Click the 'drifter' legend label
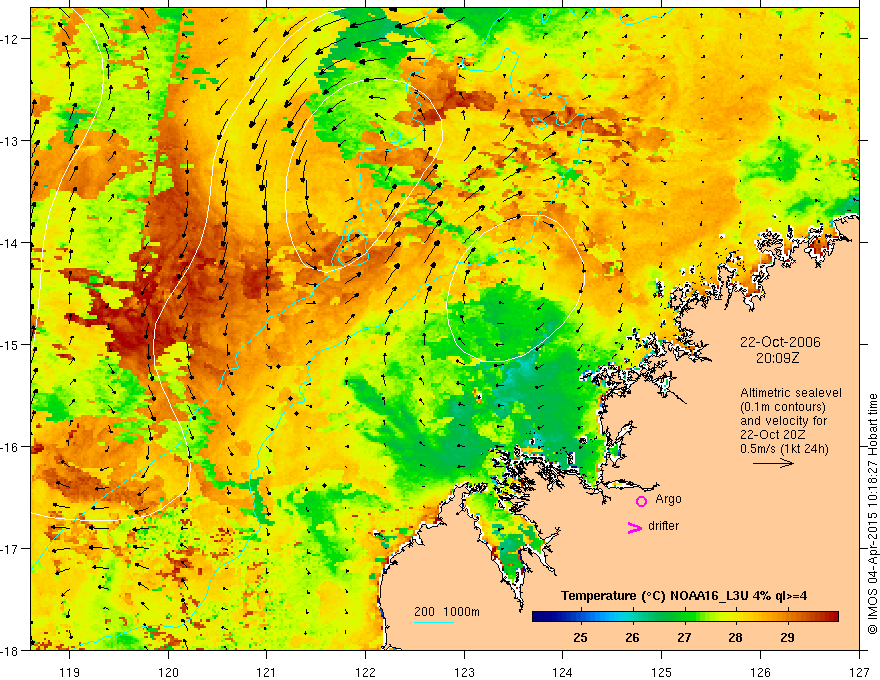 pos(663,526)
